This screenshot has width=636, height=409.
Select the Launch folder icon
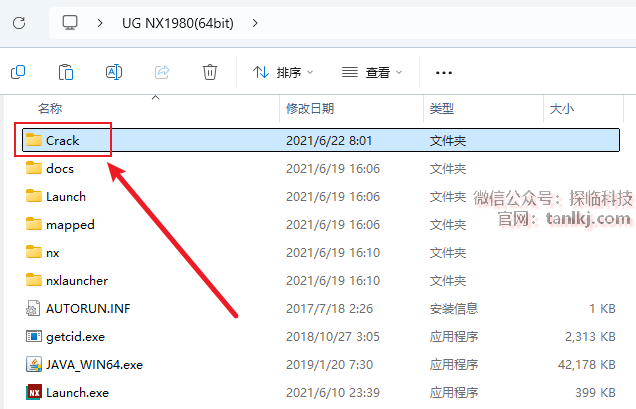[x=34, y=196]
